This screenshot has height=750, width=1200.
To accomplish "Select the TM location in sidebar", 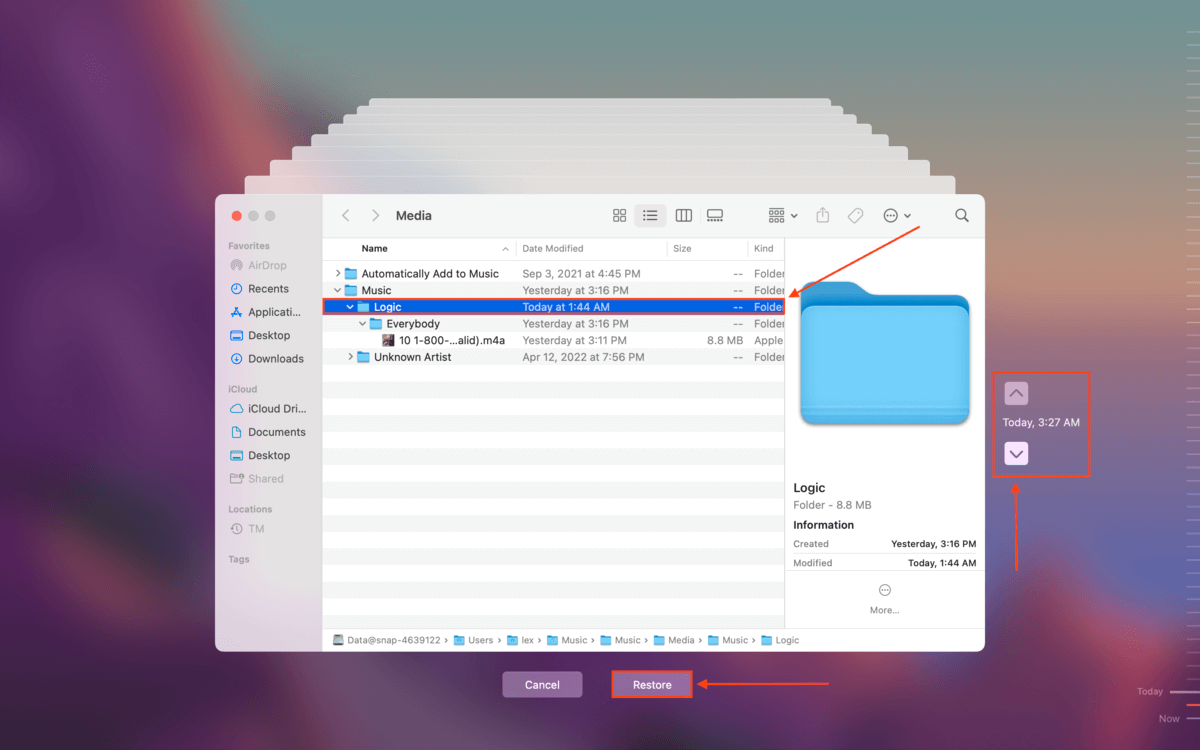I will (248, 529).
